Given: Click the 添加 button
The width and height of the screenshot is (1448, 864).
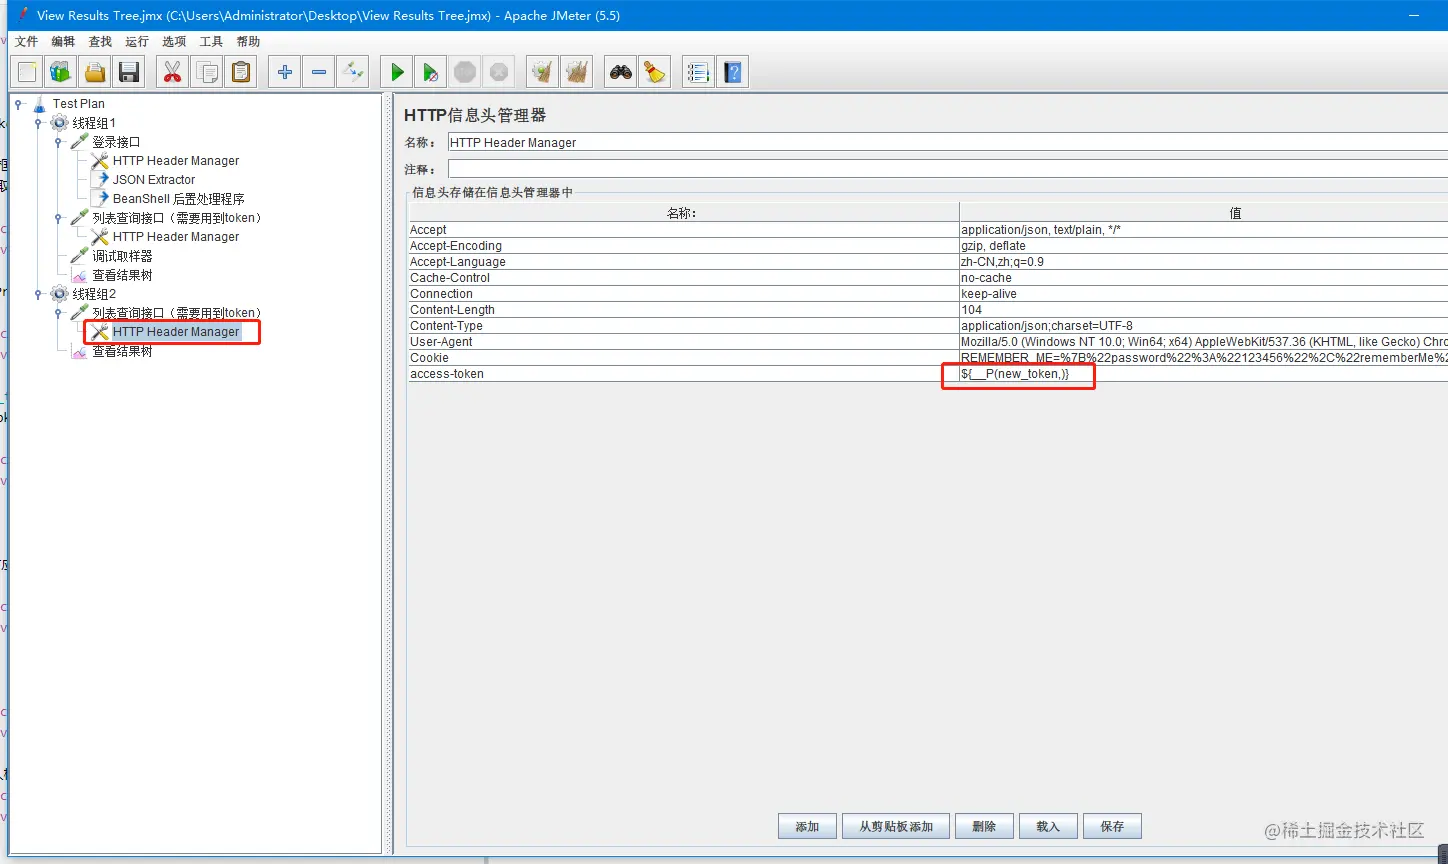Looking at the screenshot, I should tap(807, 827).
